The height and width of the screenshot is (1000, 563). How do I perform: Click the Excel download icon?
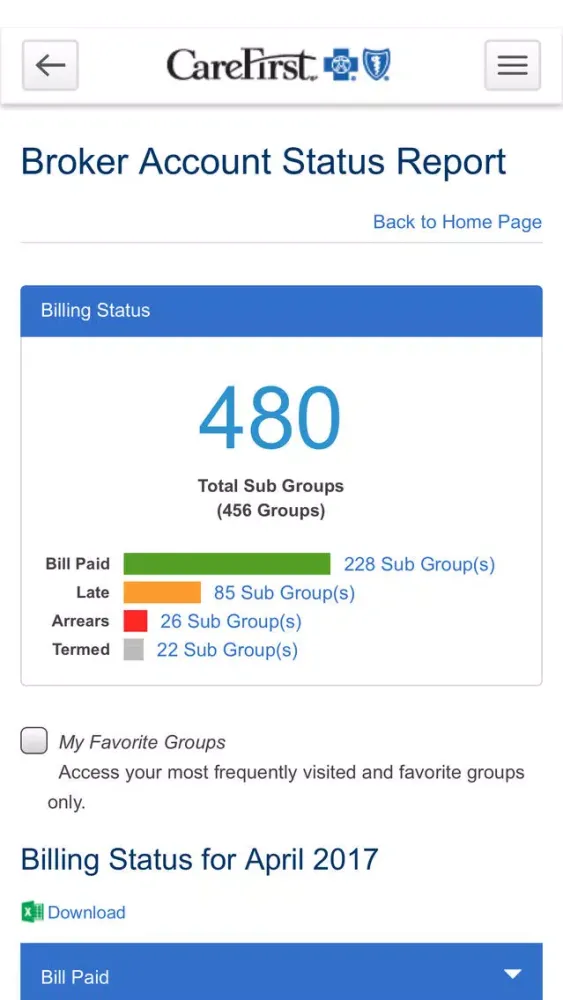tap(33, 912)
